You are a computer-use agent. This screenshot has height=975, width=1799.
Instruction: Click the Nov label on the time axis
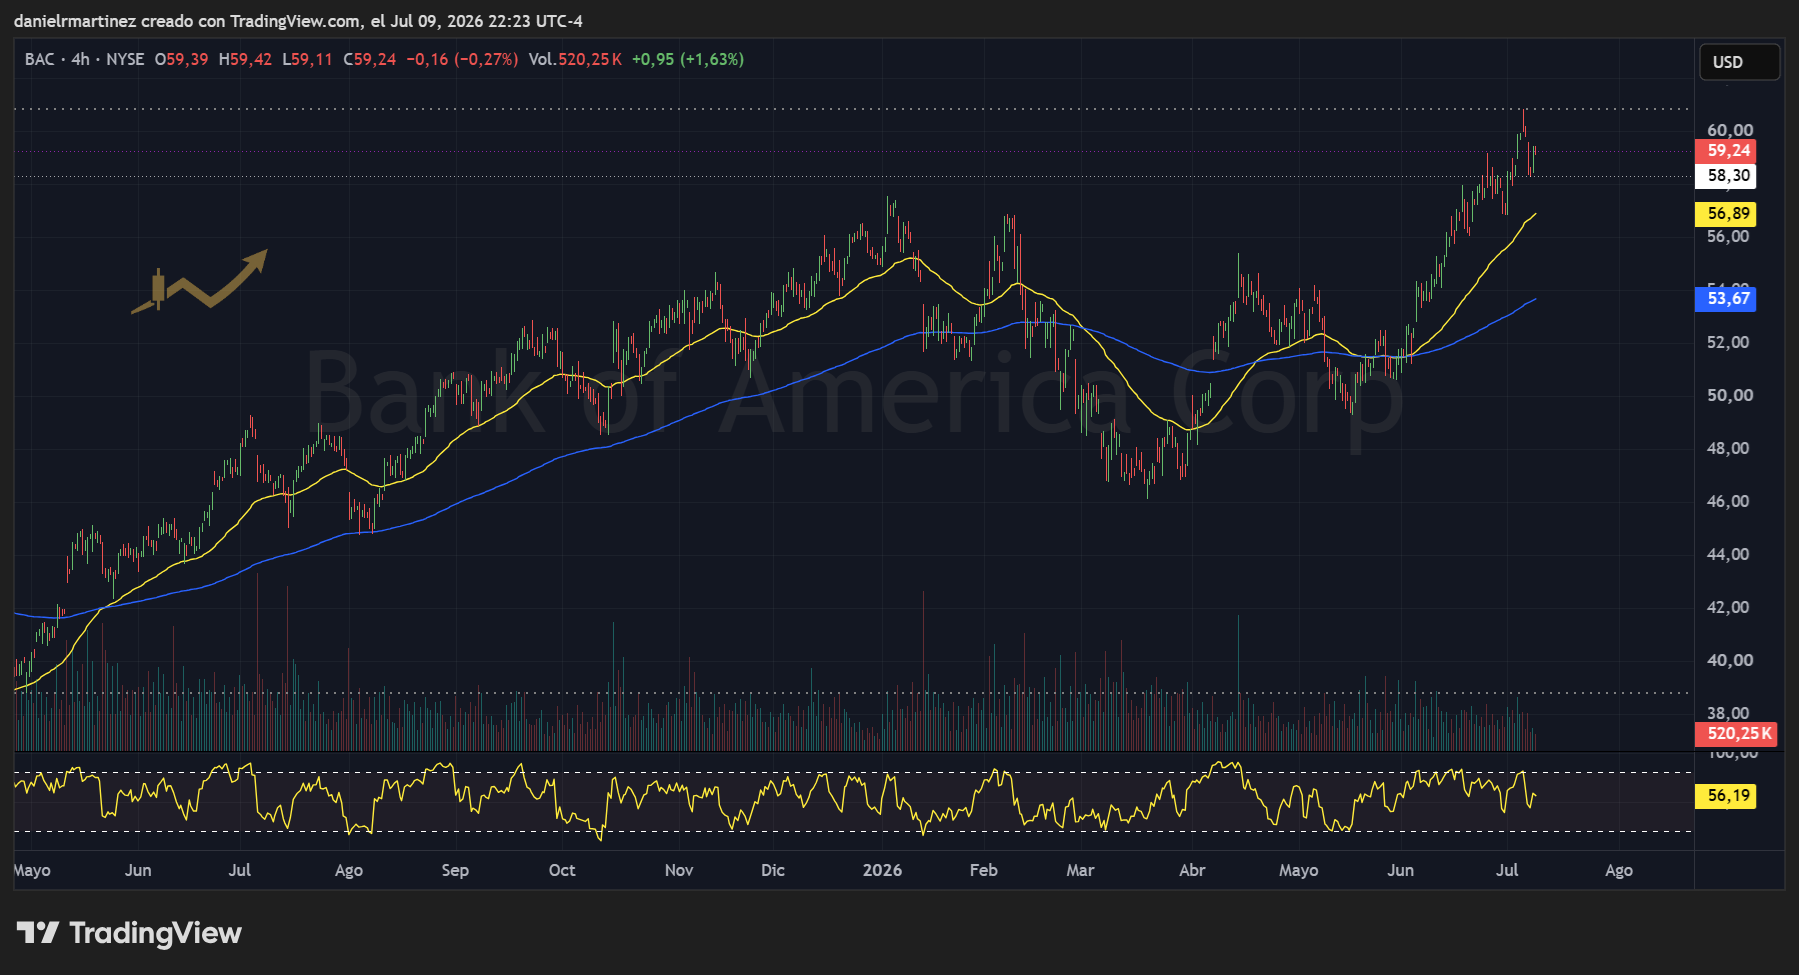pyautogui.click(x=679, y=871)
